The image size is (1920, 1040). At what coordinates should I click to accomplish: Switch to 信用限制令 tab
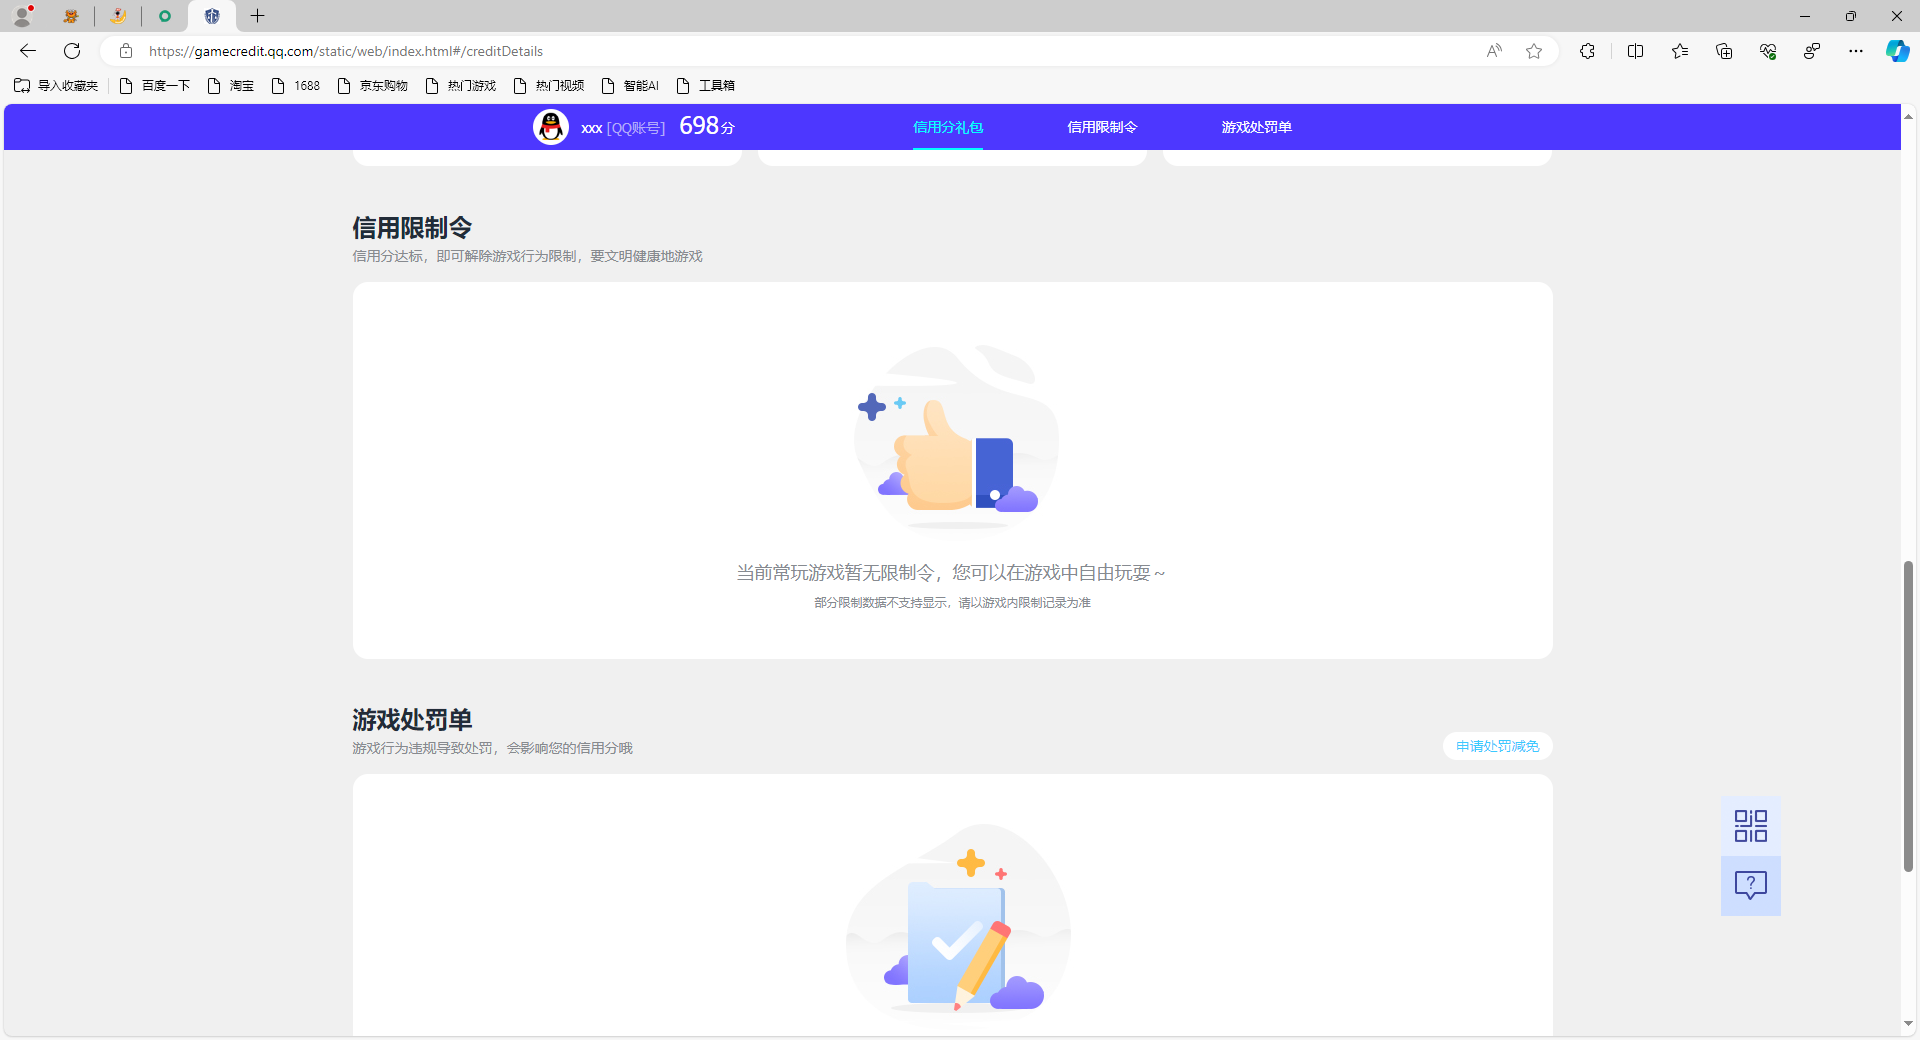(x=1102, y=127)
